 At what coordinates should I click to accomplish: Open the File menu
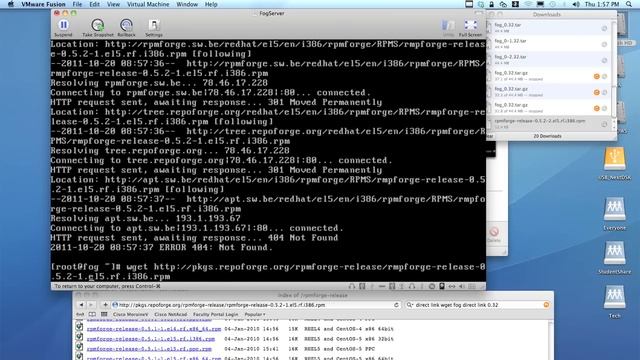[77, 4]
